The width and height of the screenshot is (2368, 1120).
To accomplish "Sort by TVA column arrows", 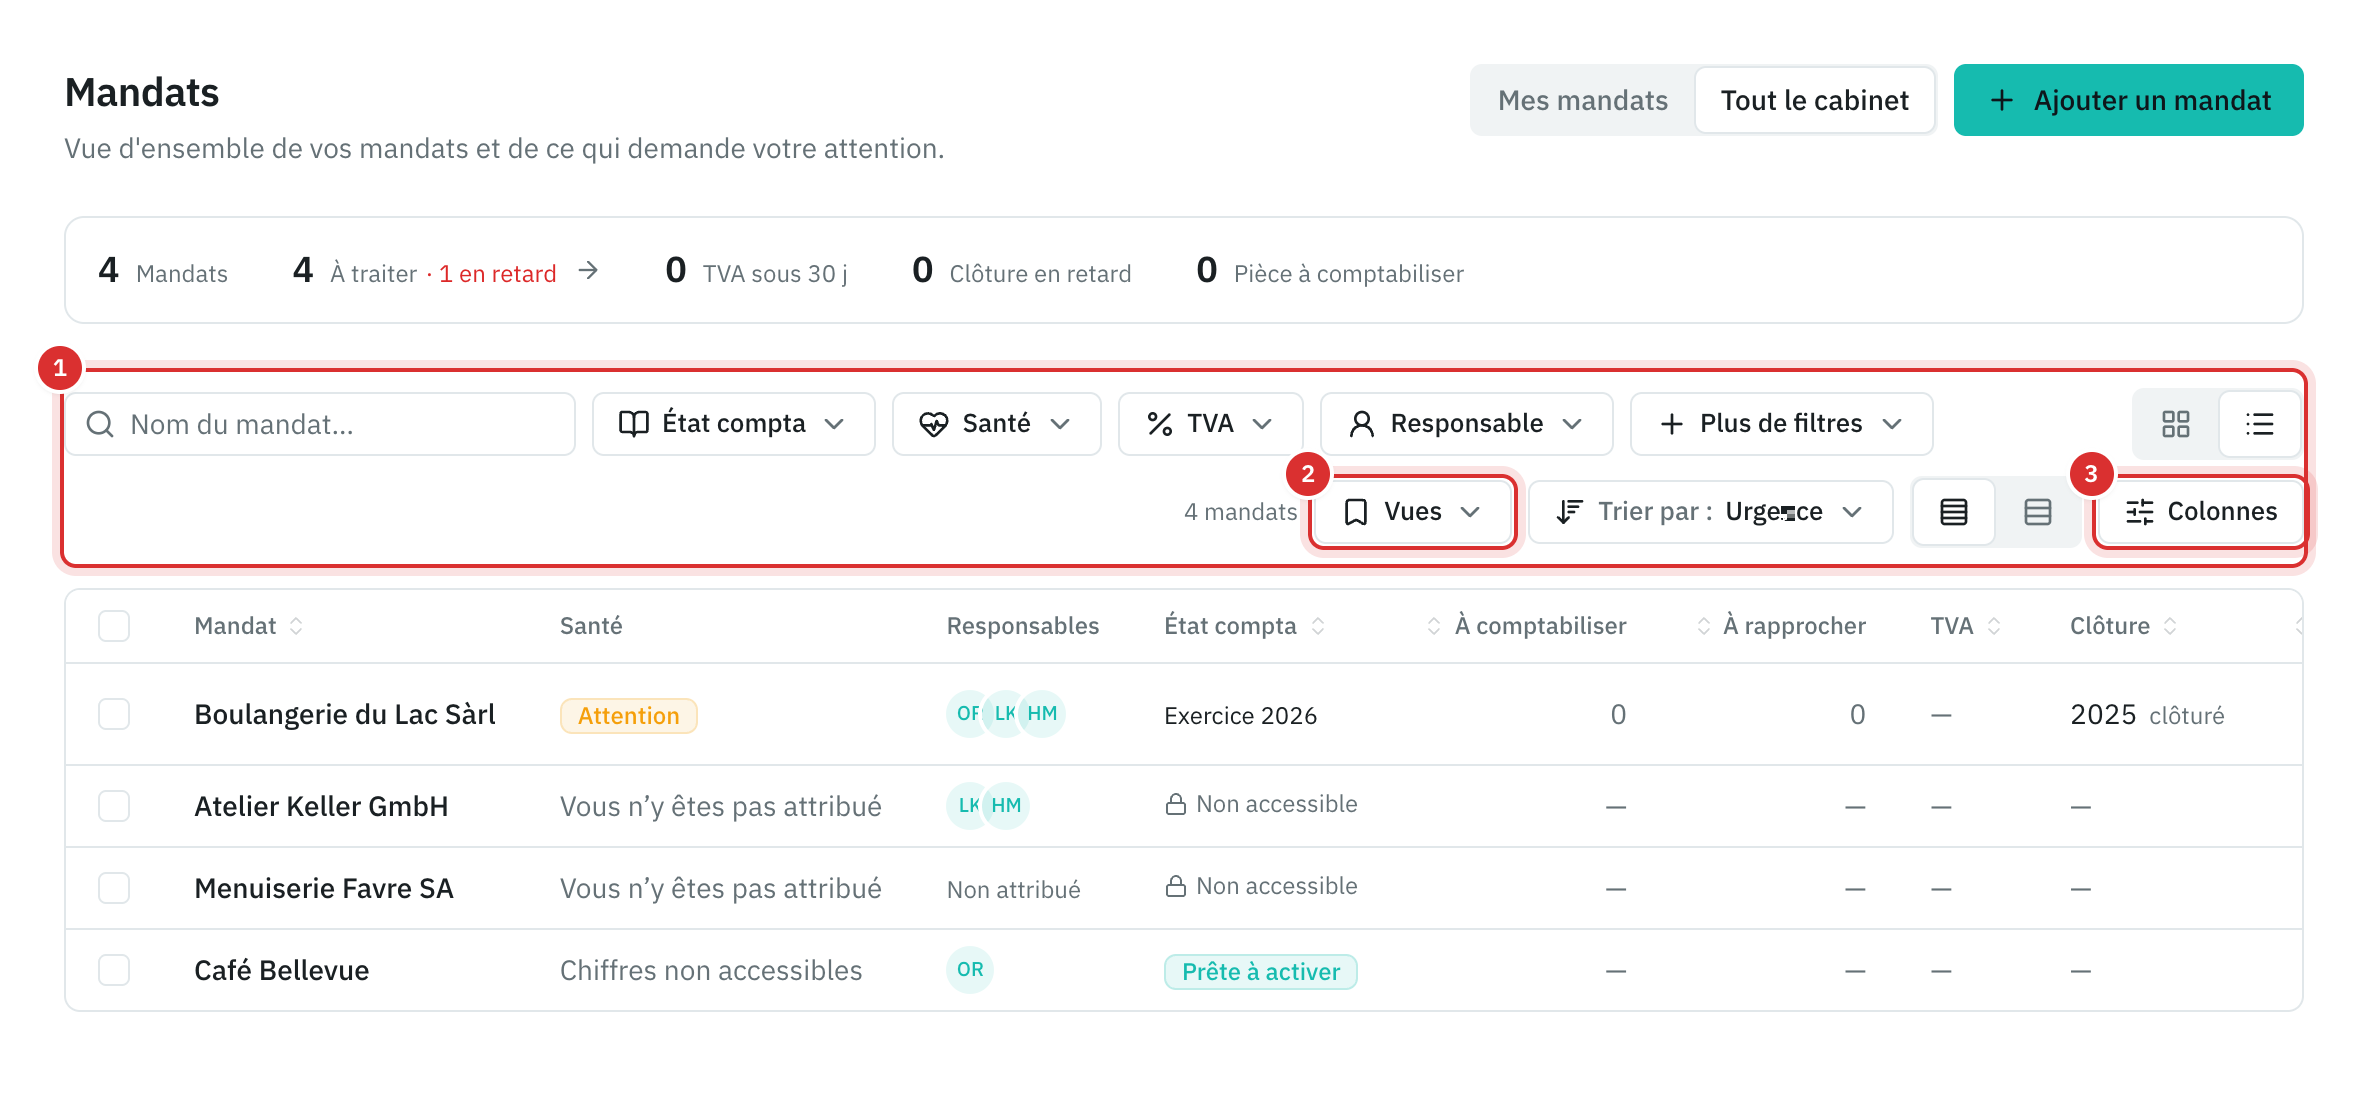I will click(x=1994, y=626).
